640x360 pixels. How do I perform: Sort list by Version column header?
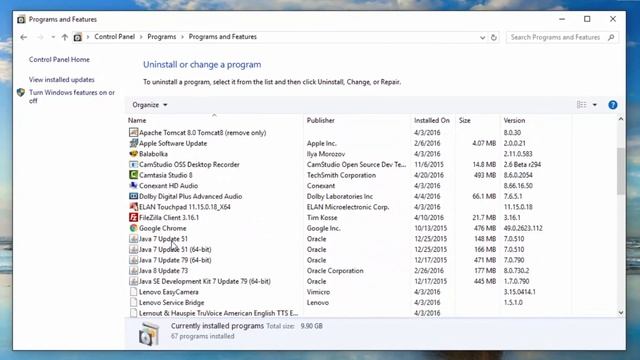[x=514, y=120]
